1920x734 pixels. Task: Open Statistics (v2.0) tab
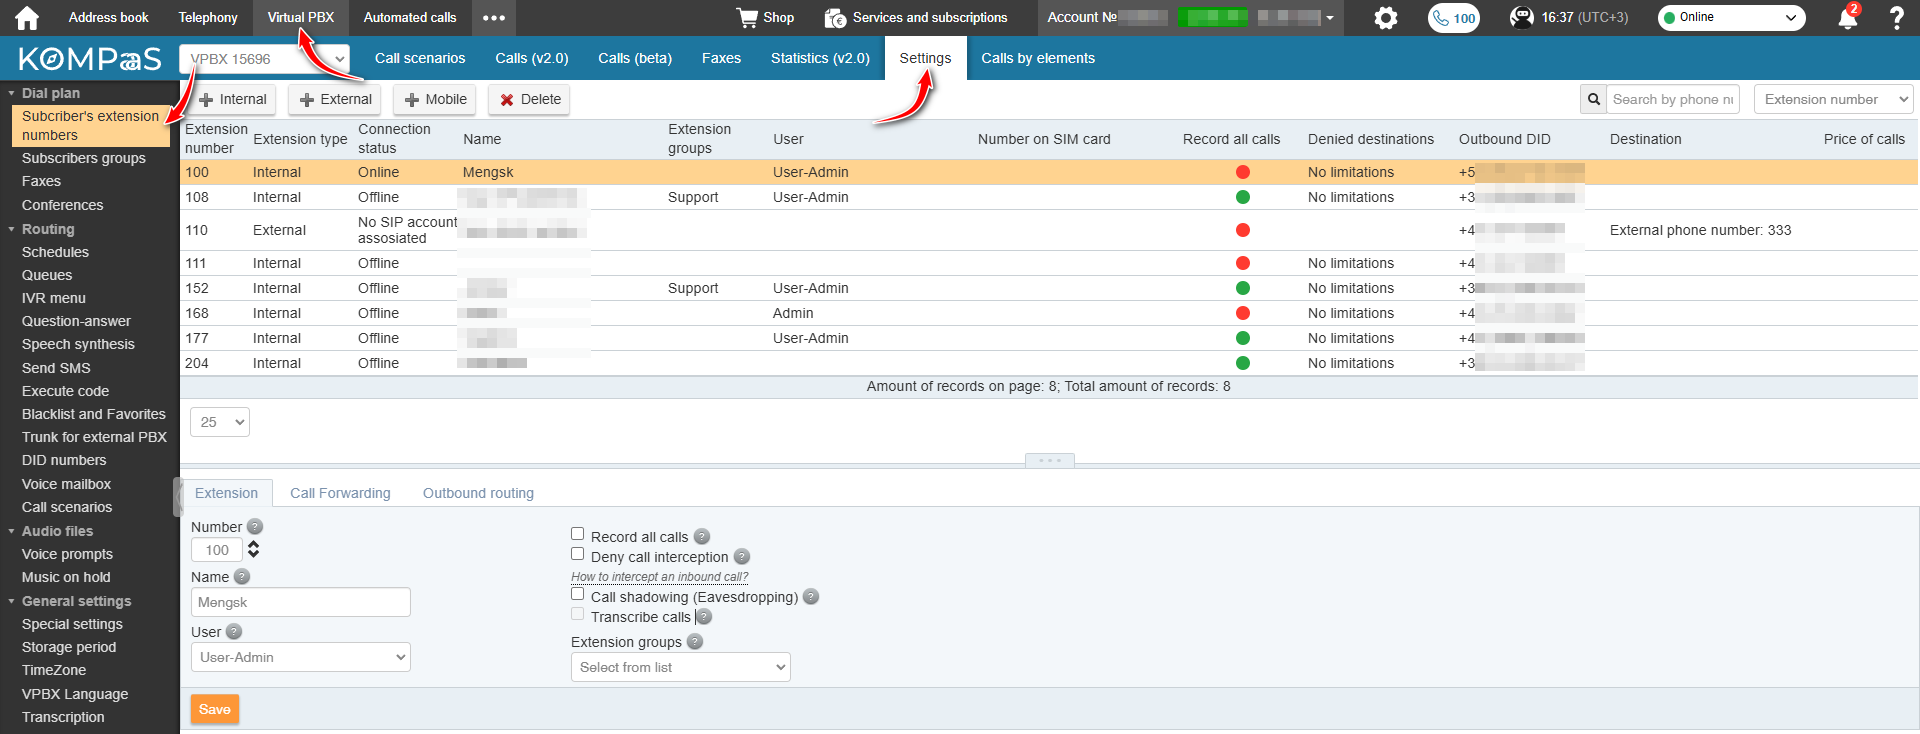tap(820, 58)
